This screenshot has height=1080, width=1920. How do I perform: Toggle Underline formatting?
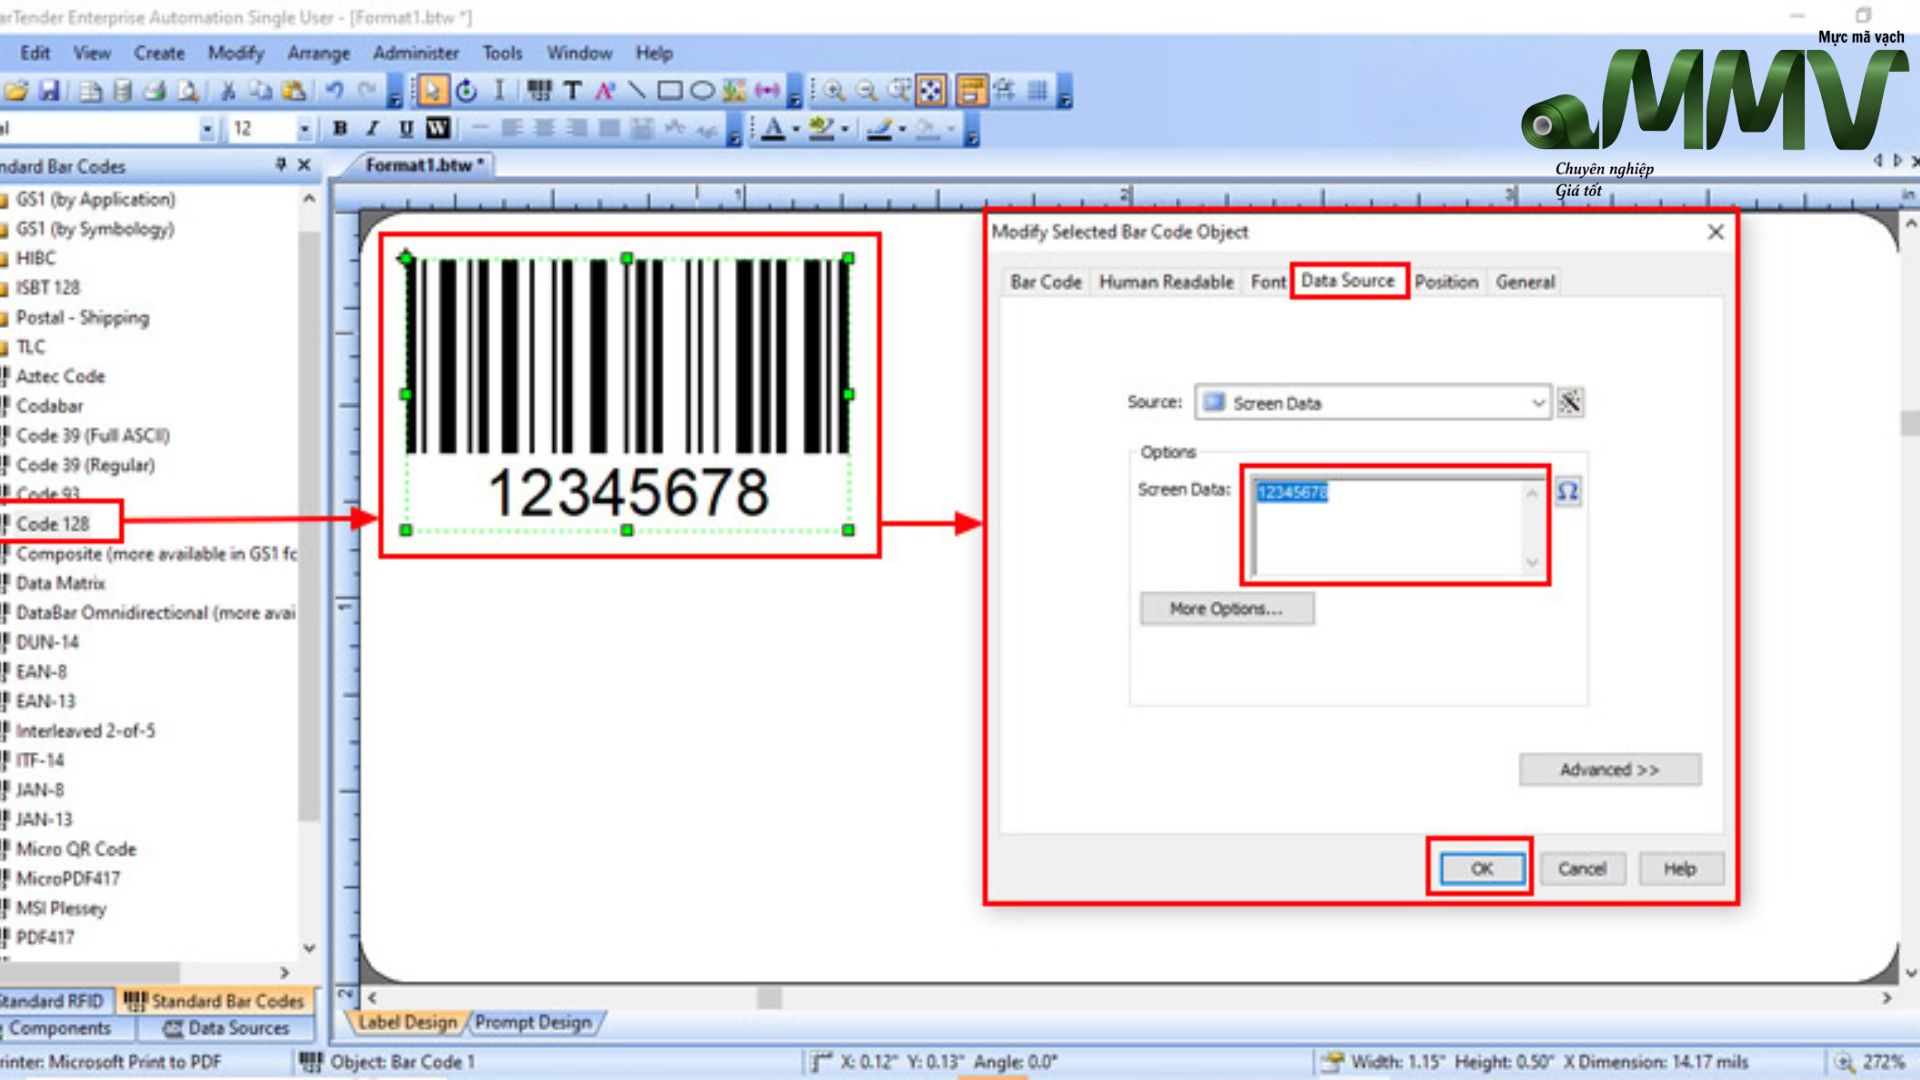pyautogui.click(x=406, y=128)
